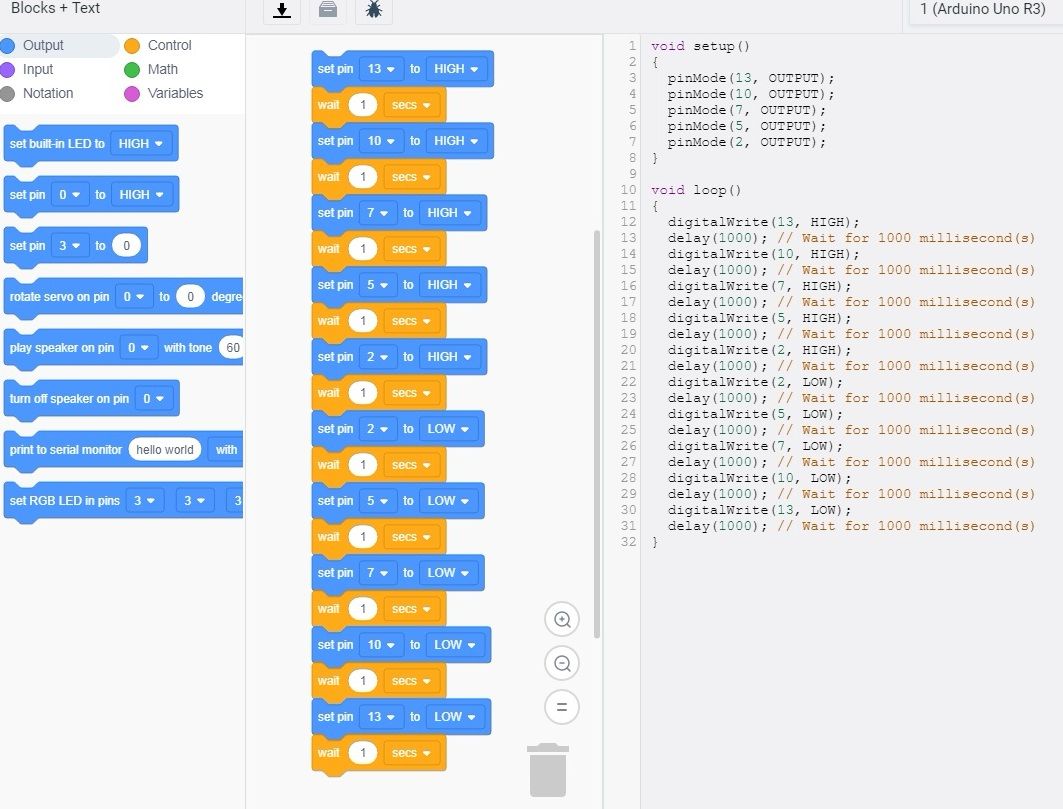Start the debugger with bug icon
Image resolution: width=1063 pixels, height=809 pixels.
(x=374, y=11)
